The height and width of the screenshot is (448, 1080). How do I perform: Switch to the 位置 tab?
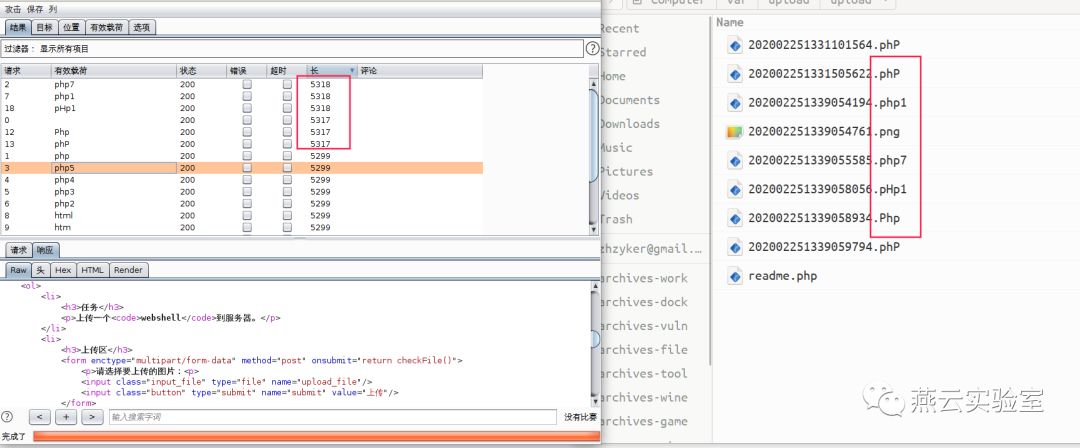pyautogui.click(x=72, y=28)
